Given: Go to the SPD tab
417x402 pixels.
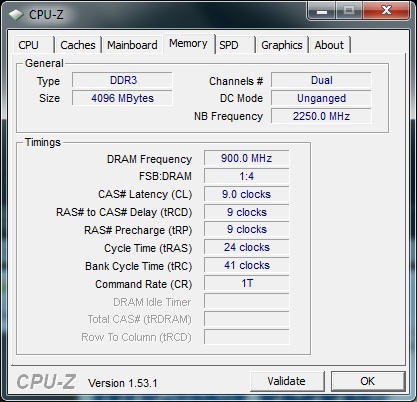Looking at the screenshot, I should 235,45.
